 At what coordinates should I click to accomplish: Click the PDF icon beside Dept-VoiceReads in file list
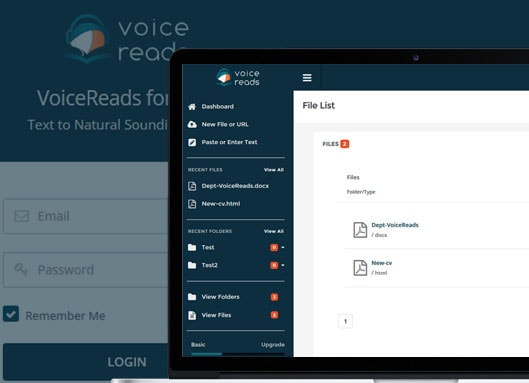click(x=360, y=230)
